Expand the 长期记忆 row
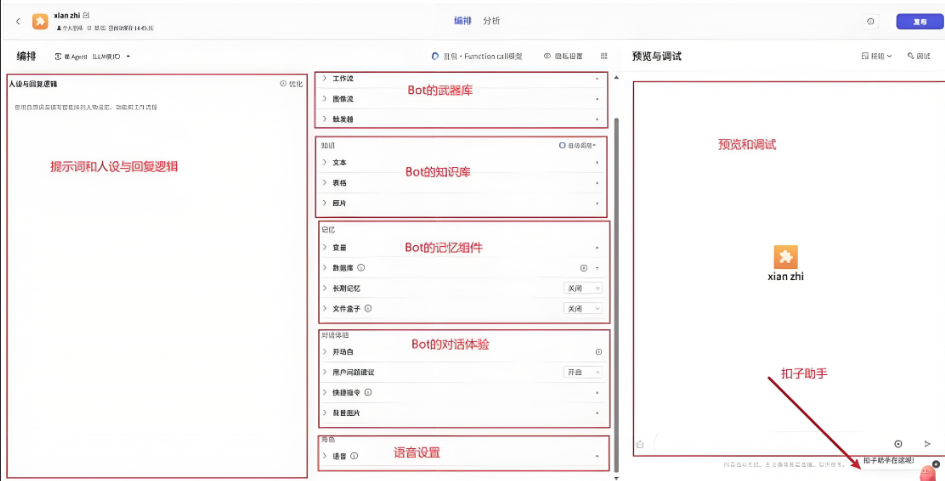This screenshot has width=945, height=481. [x=324, y=288]
